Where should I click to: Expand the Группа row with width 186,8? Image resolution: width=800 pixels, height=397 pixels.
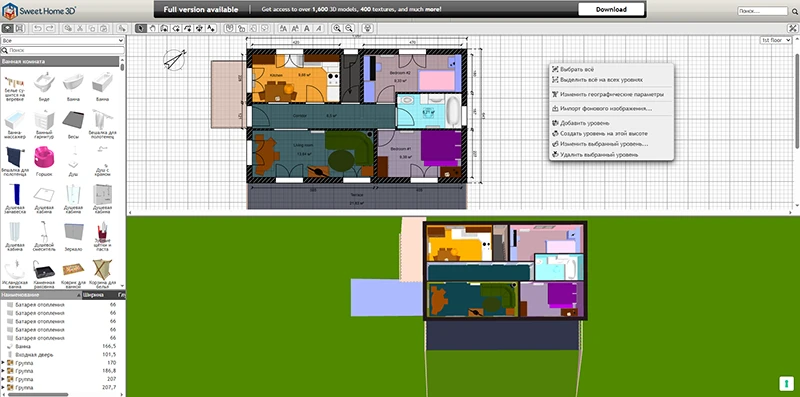click(x=4, y=371)
